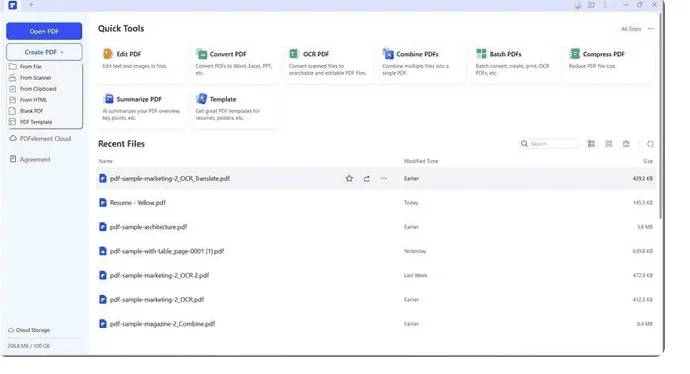
Task: Open Resume - Yellow.pdf
Action: click(138, 203)
